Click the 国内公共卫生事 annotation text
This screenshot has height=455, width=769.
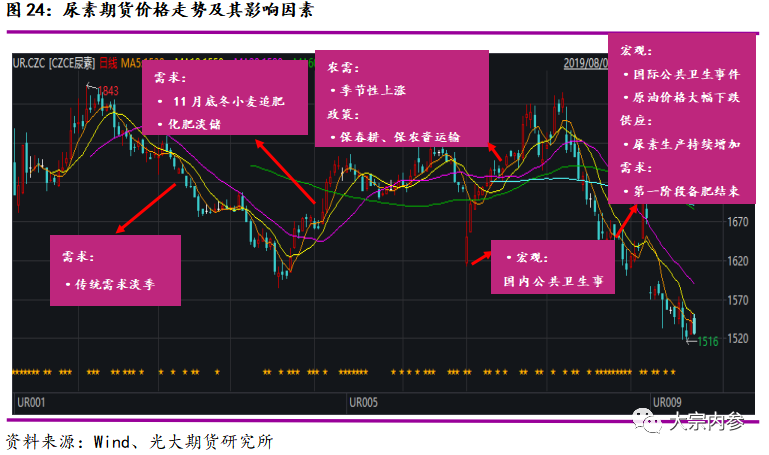[x=553, y=281]
